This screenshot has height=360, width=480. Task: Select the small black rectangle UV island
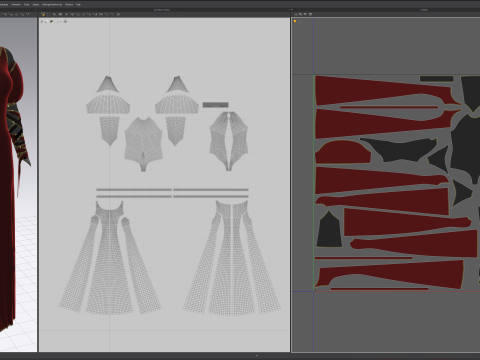click(x=436, y=79)
